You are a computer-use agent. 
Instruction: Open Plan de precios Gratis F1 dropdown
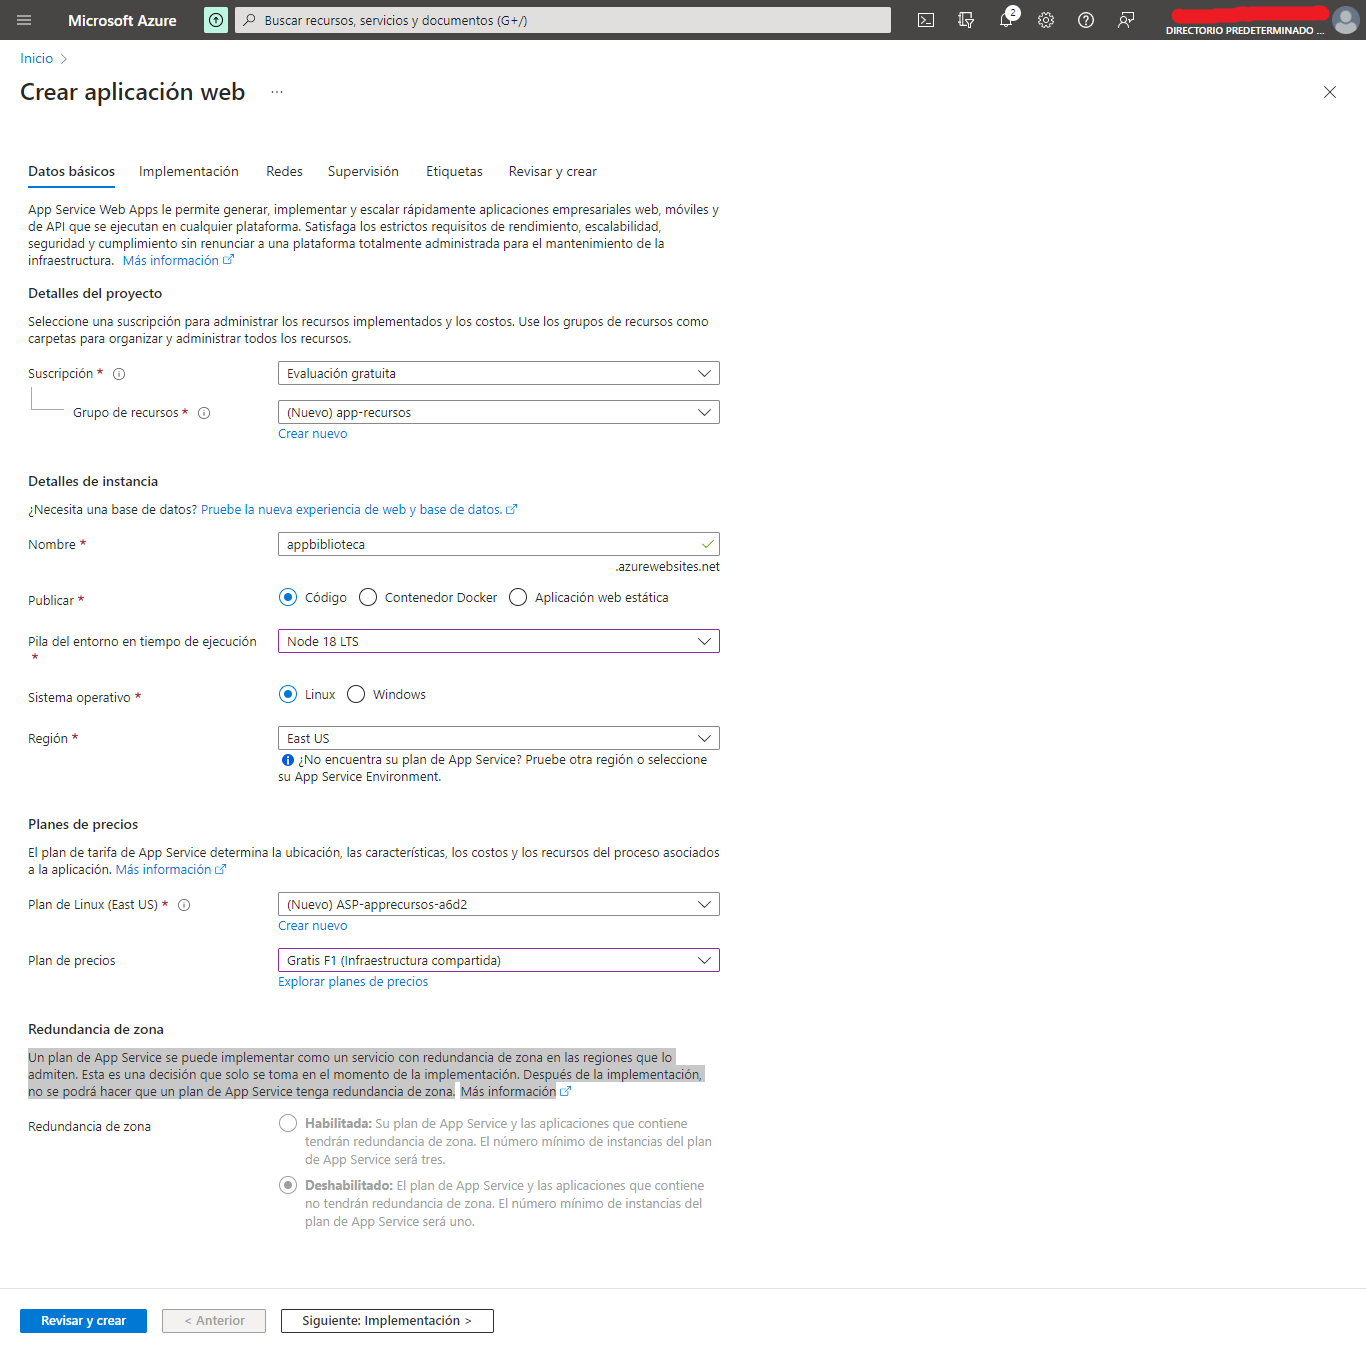click(499, 960)
